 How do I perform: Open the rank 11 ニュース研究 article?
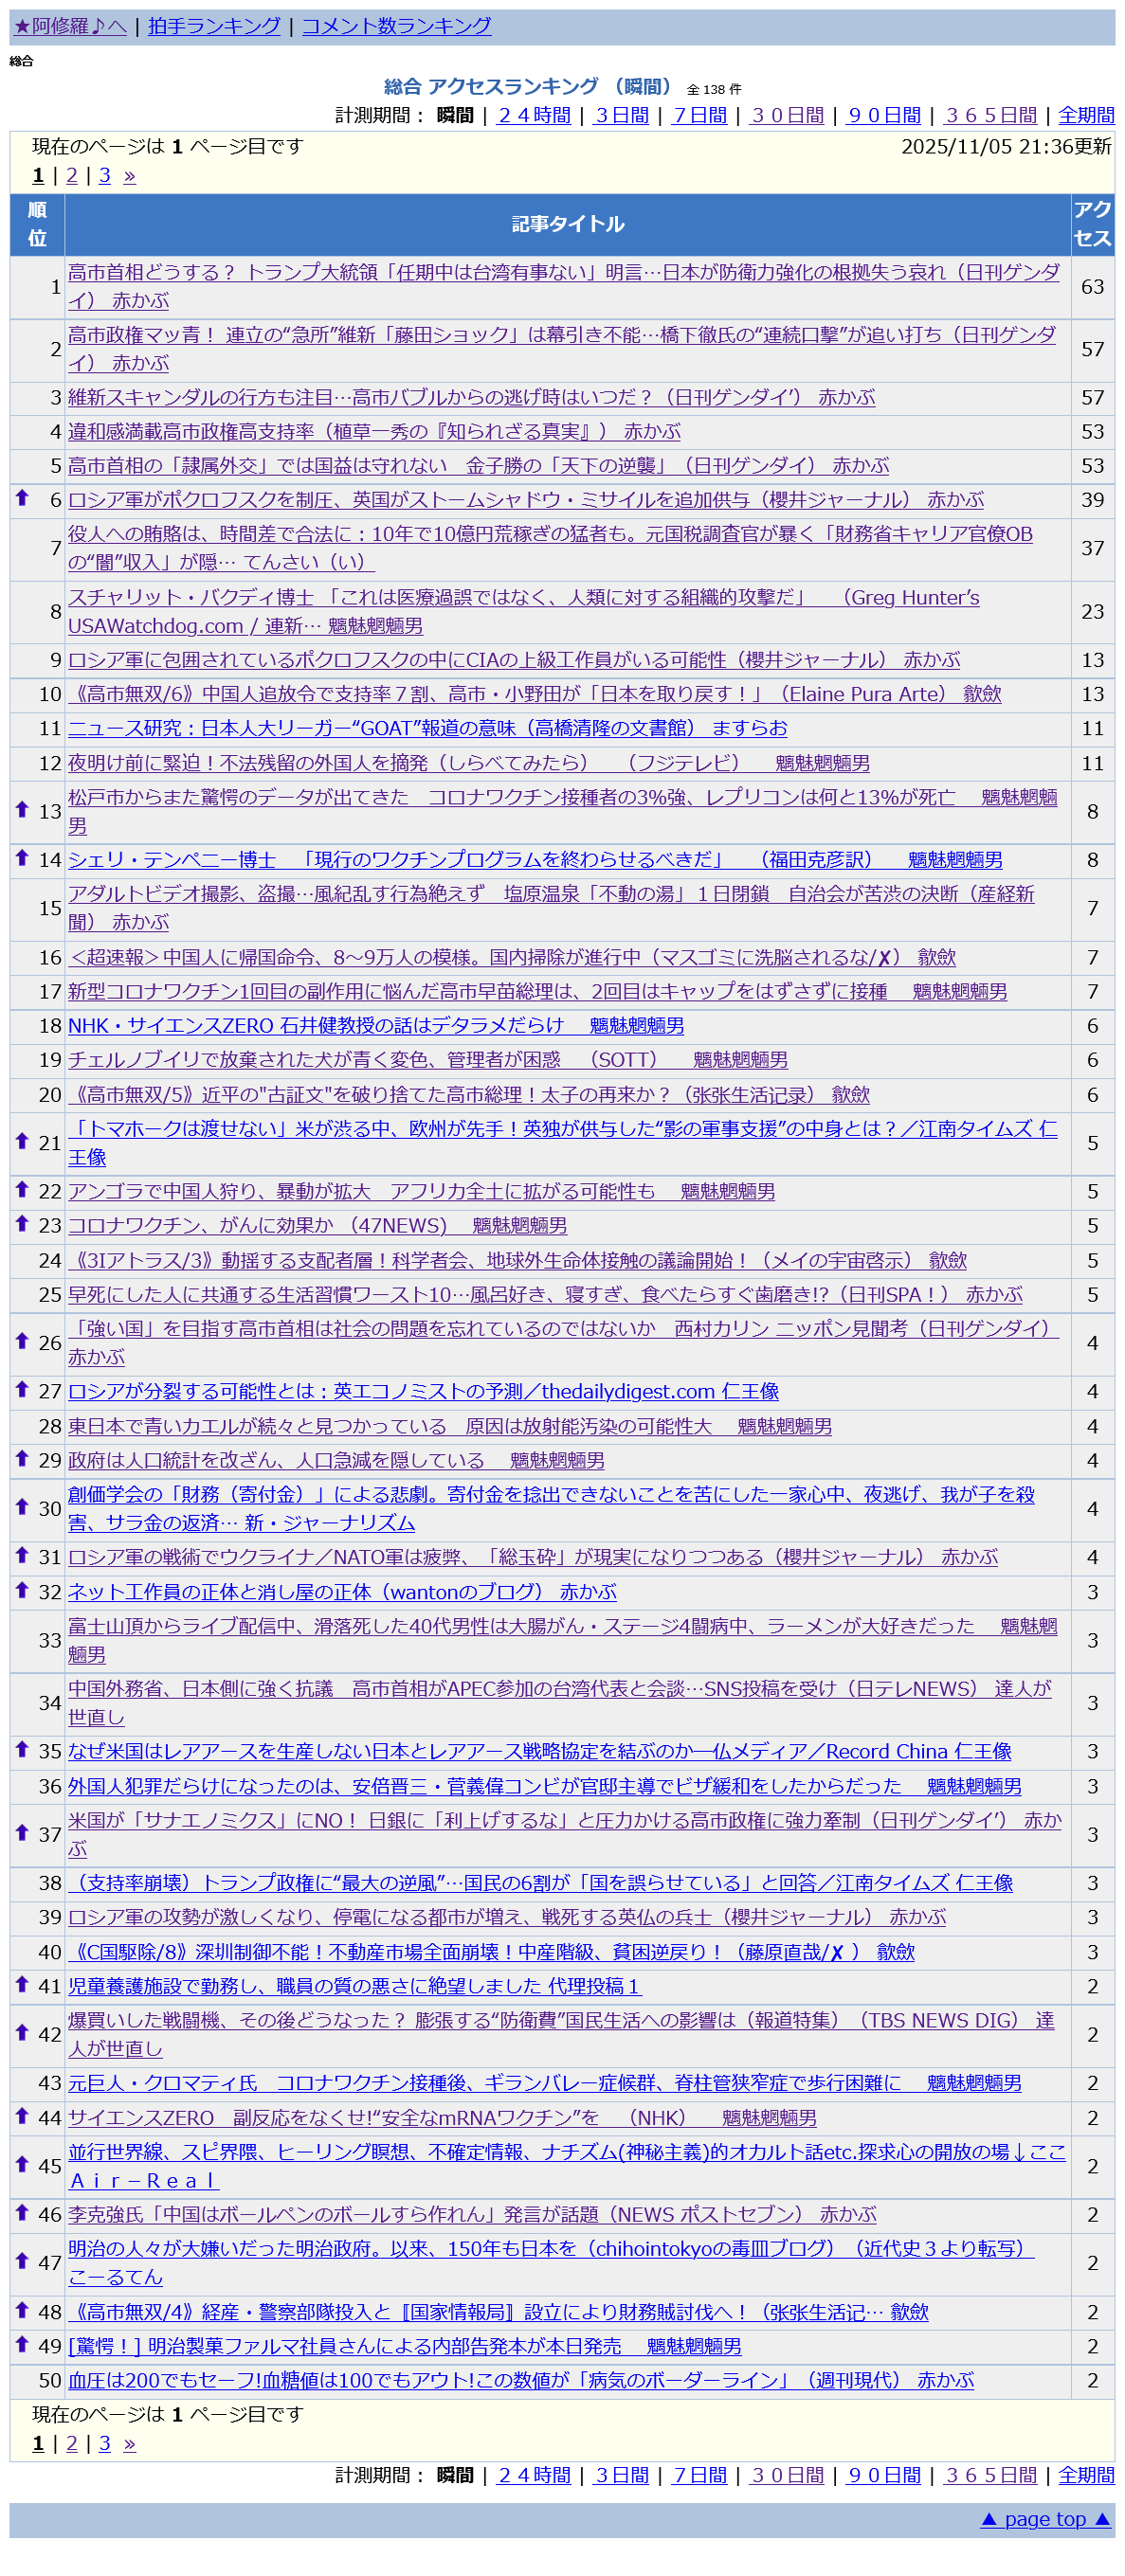427,728
